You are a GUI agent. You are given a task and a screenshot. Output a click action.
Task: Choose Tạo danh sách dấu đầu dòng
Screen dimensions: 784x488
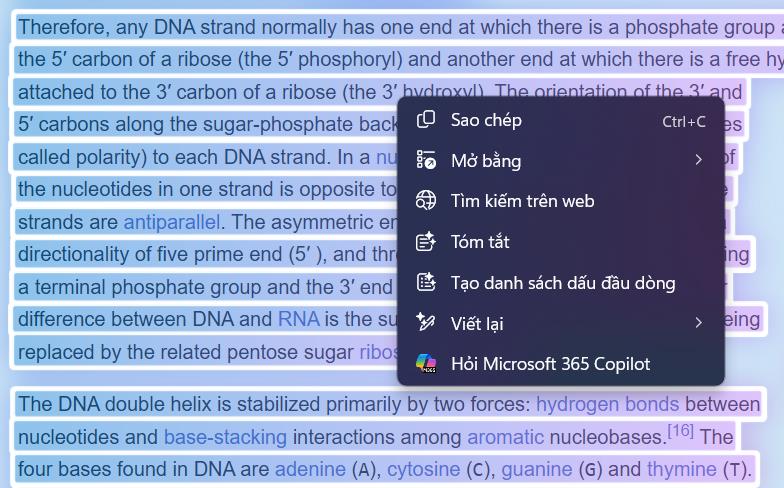562,282
